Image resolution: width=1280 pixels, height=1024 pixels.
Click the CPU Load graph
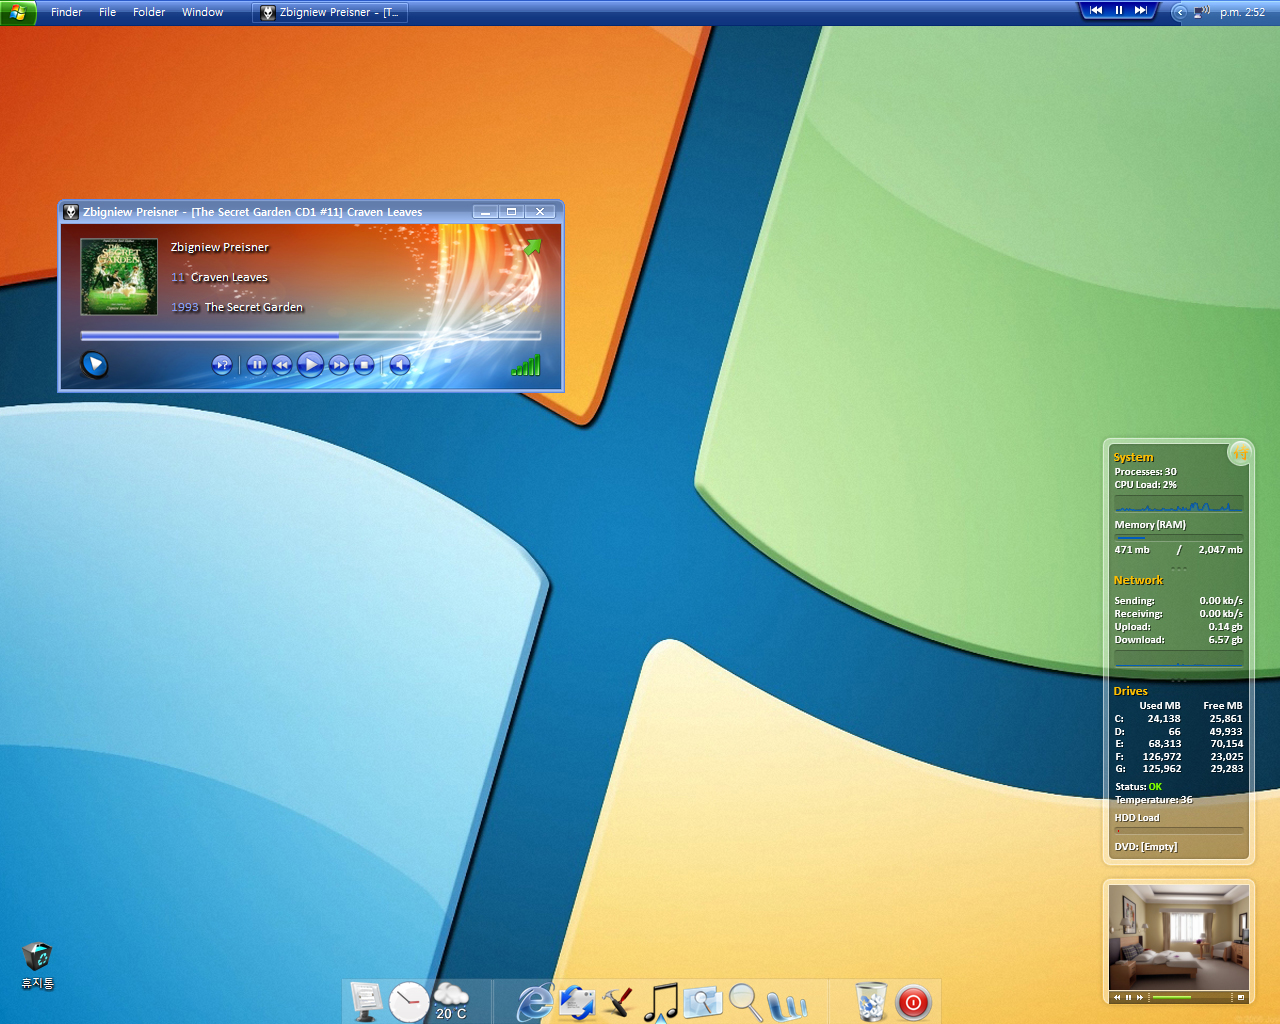(x=1179, y=504)
